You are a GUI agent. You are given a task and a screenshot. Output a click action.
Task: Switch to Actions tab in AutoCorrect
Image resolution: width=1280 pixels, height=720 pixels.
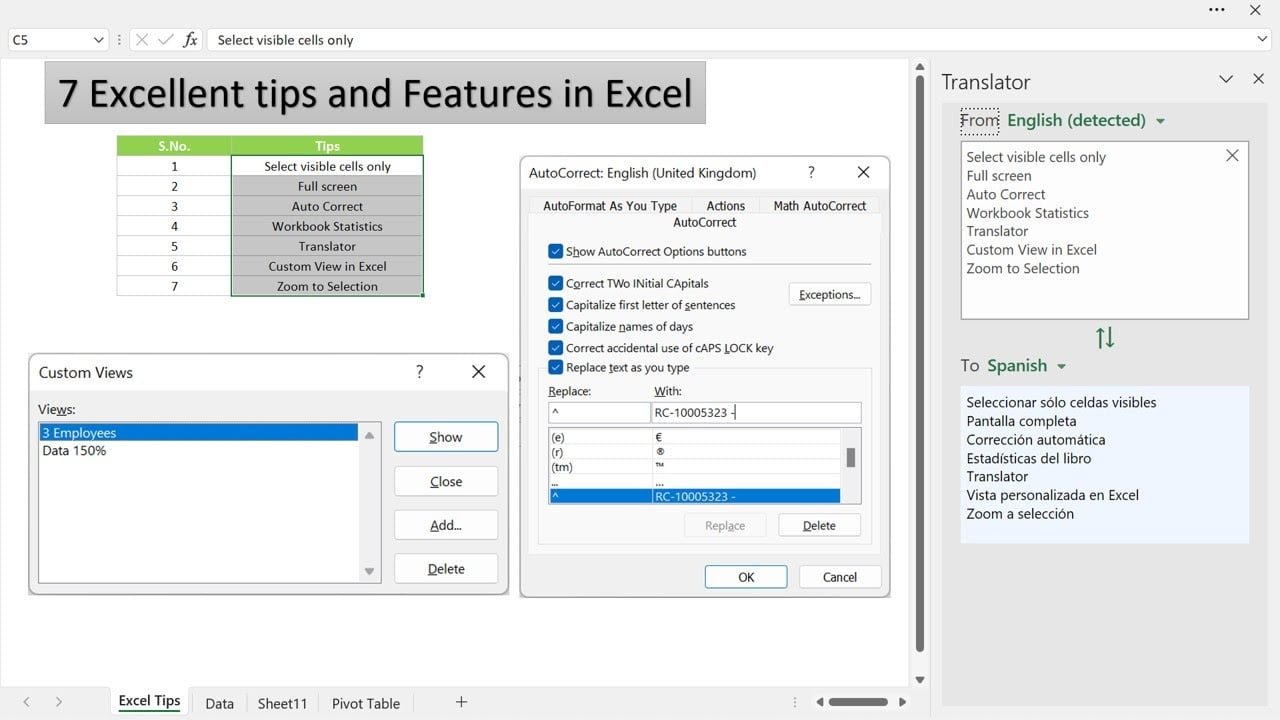[726, 205]
